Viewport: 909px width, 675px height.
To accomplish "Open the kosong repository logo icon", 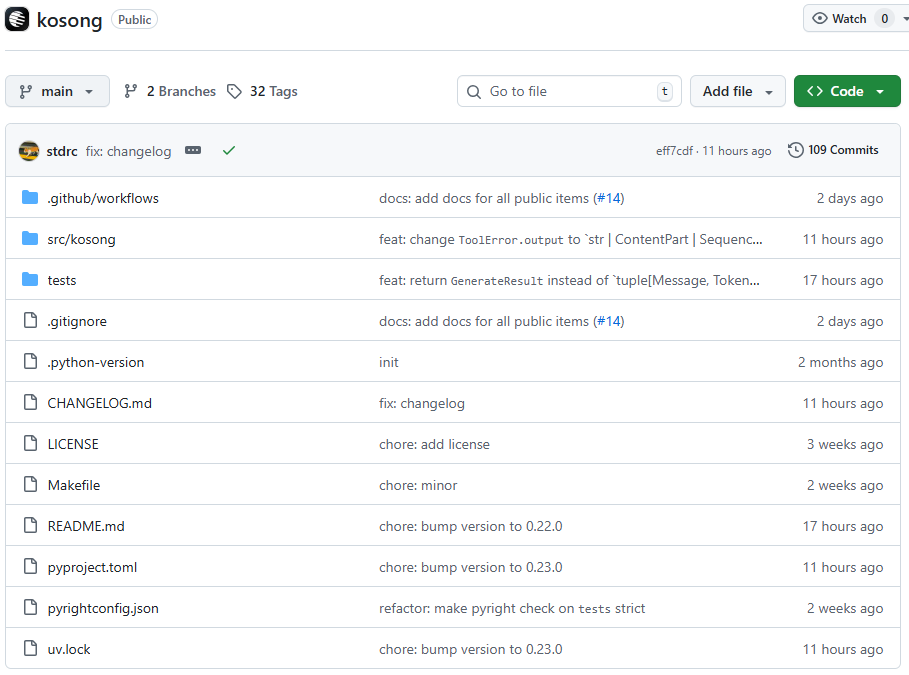I will tap(16, 18).
